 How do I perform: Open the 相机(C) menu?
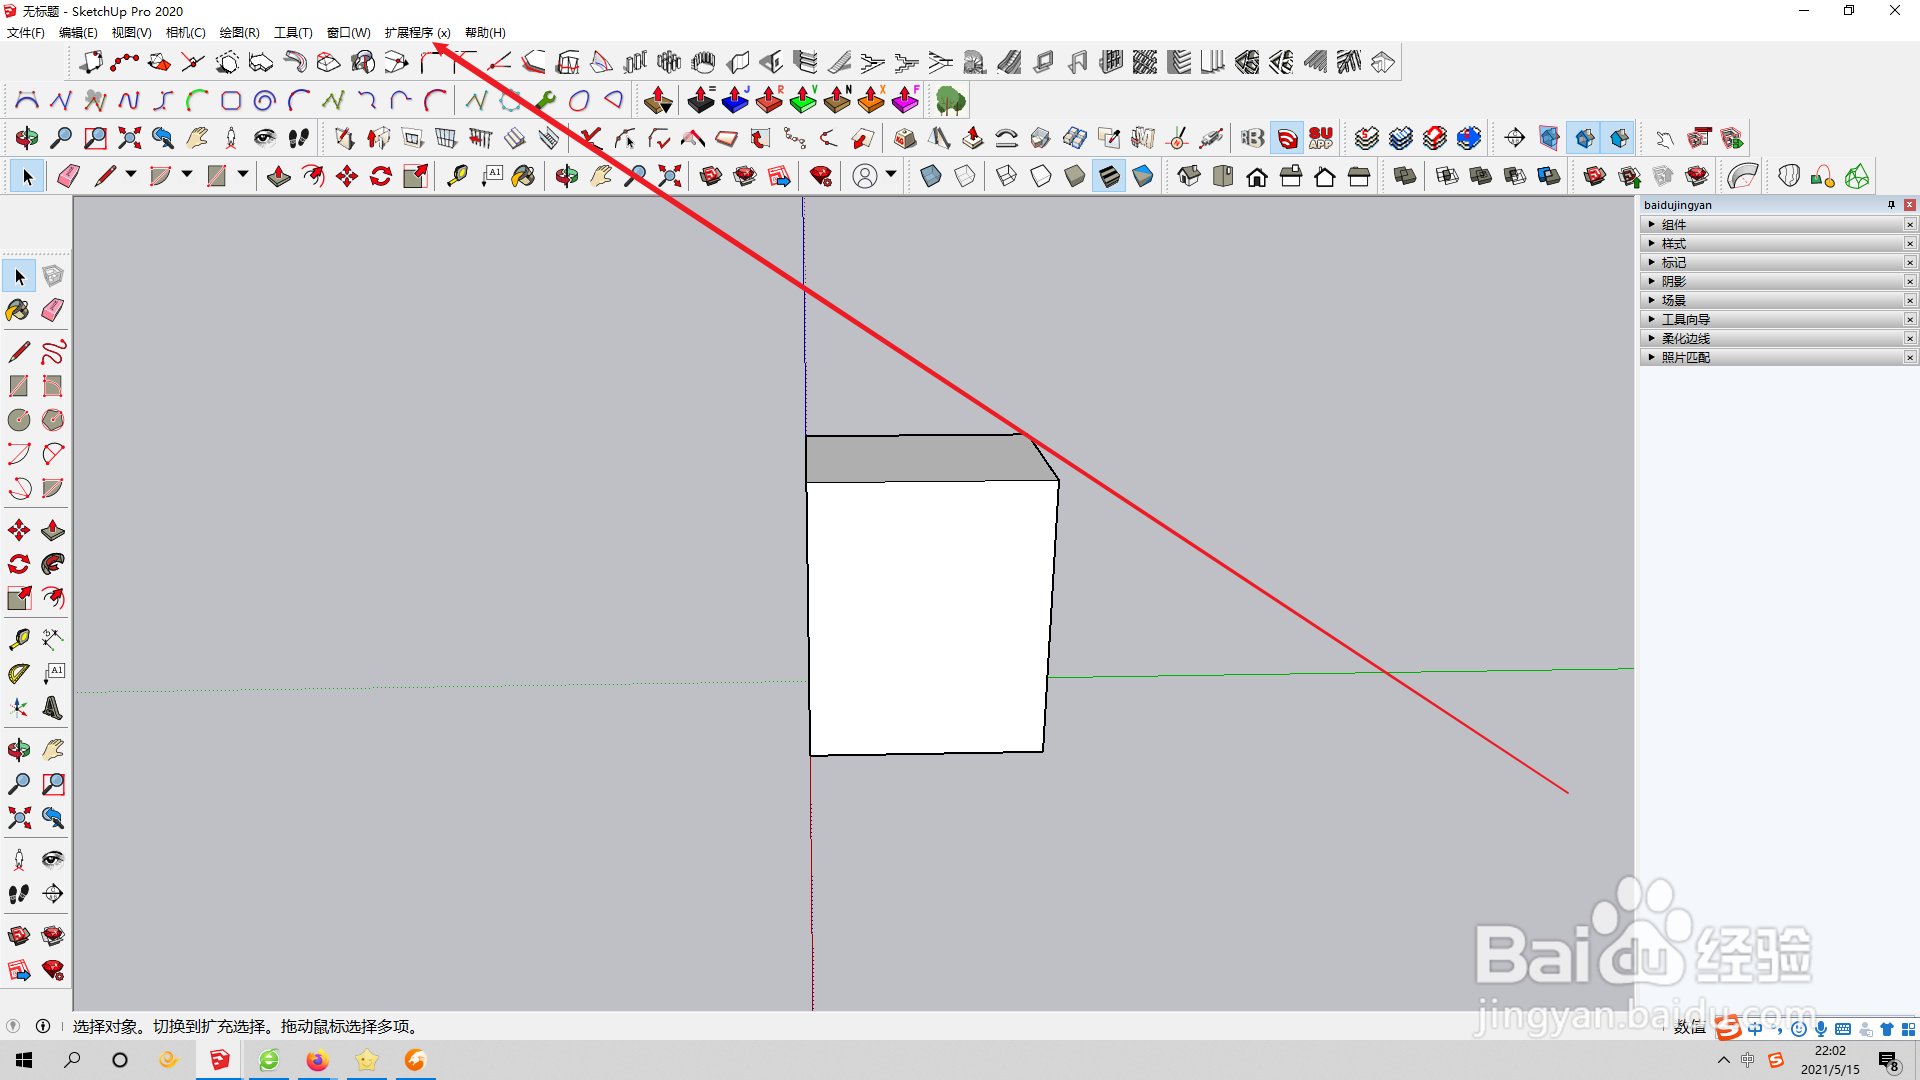coord(185,33)
